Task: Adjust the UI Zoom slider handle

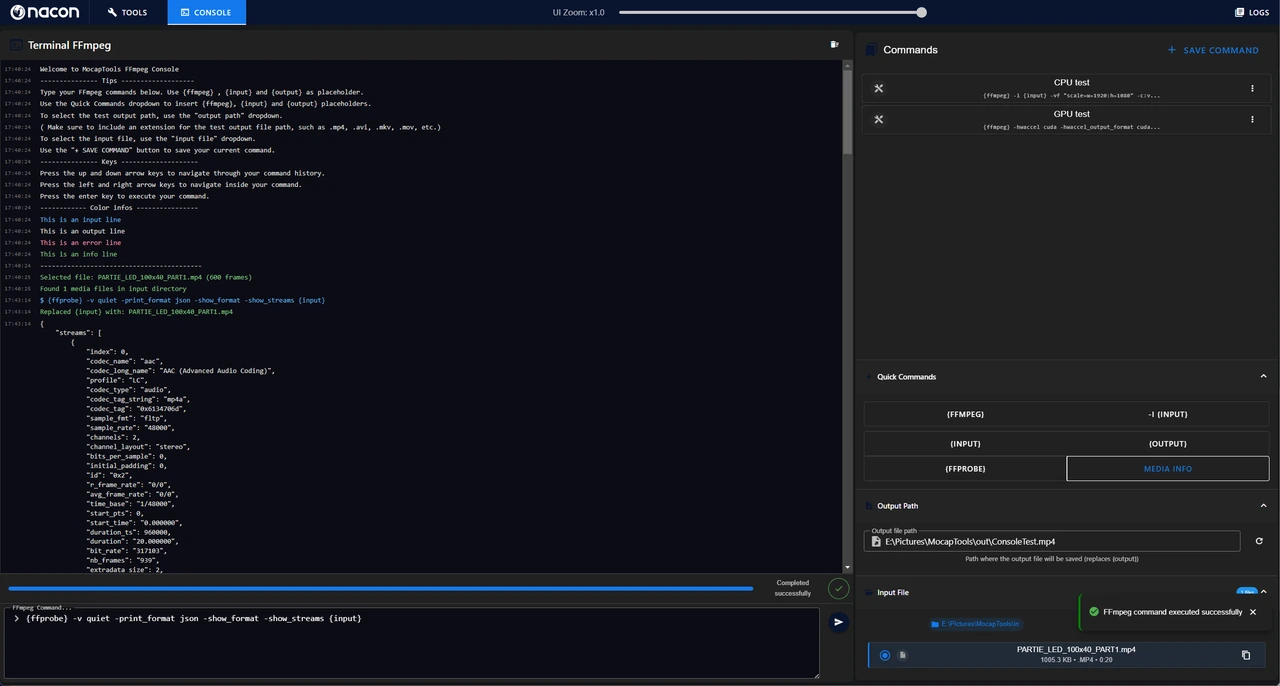Action: pos(921,12)
